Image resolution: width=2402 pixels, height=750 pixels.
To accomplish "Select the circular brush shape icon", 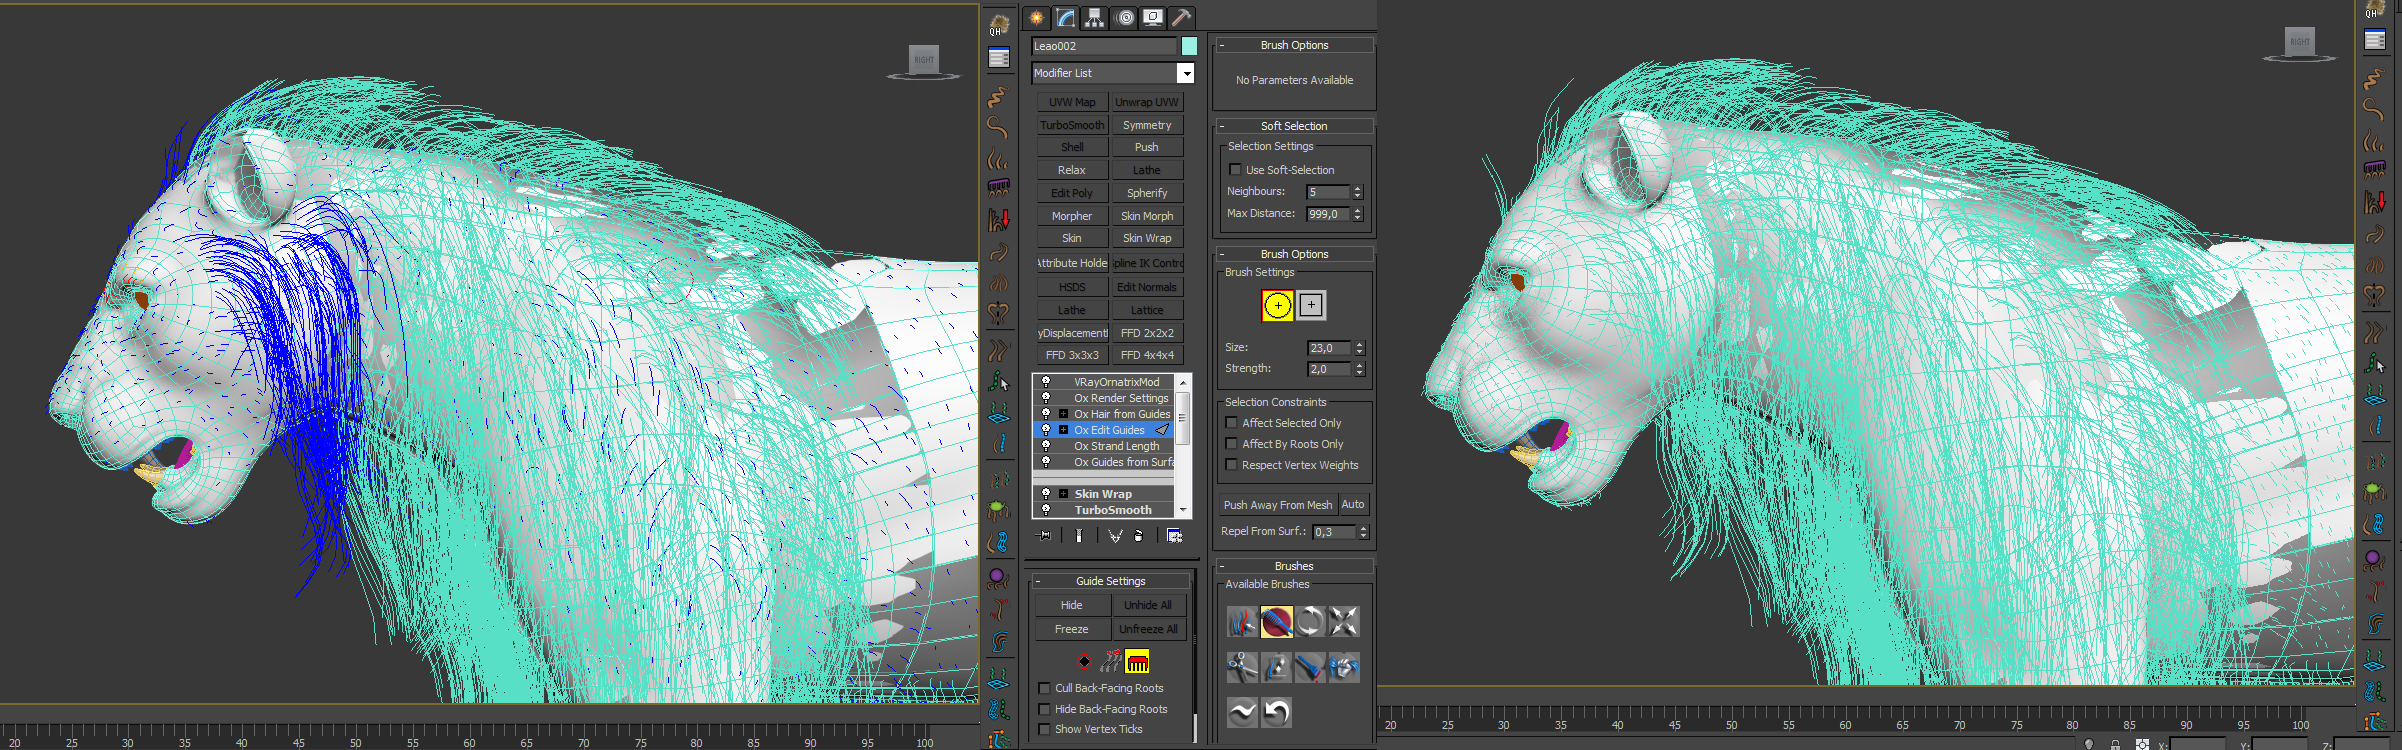I will point(1277,306).
